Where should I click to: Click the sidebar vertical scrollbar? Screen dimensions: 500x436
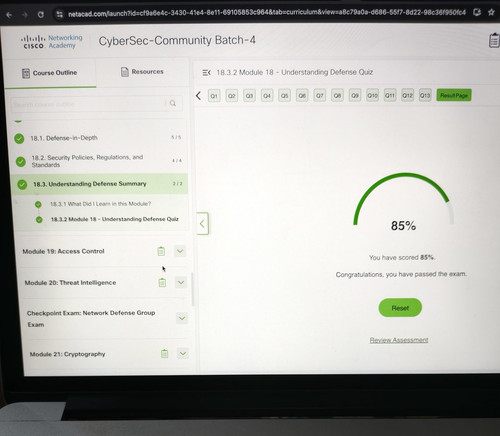192,289
